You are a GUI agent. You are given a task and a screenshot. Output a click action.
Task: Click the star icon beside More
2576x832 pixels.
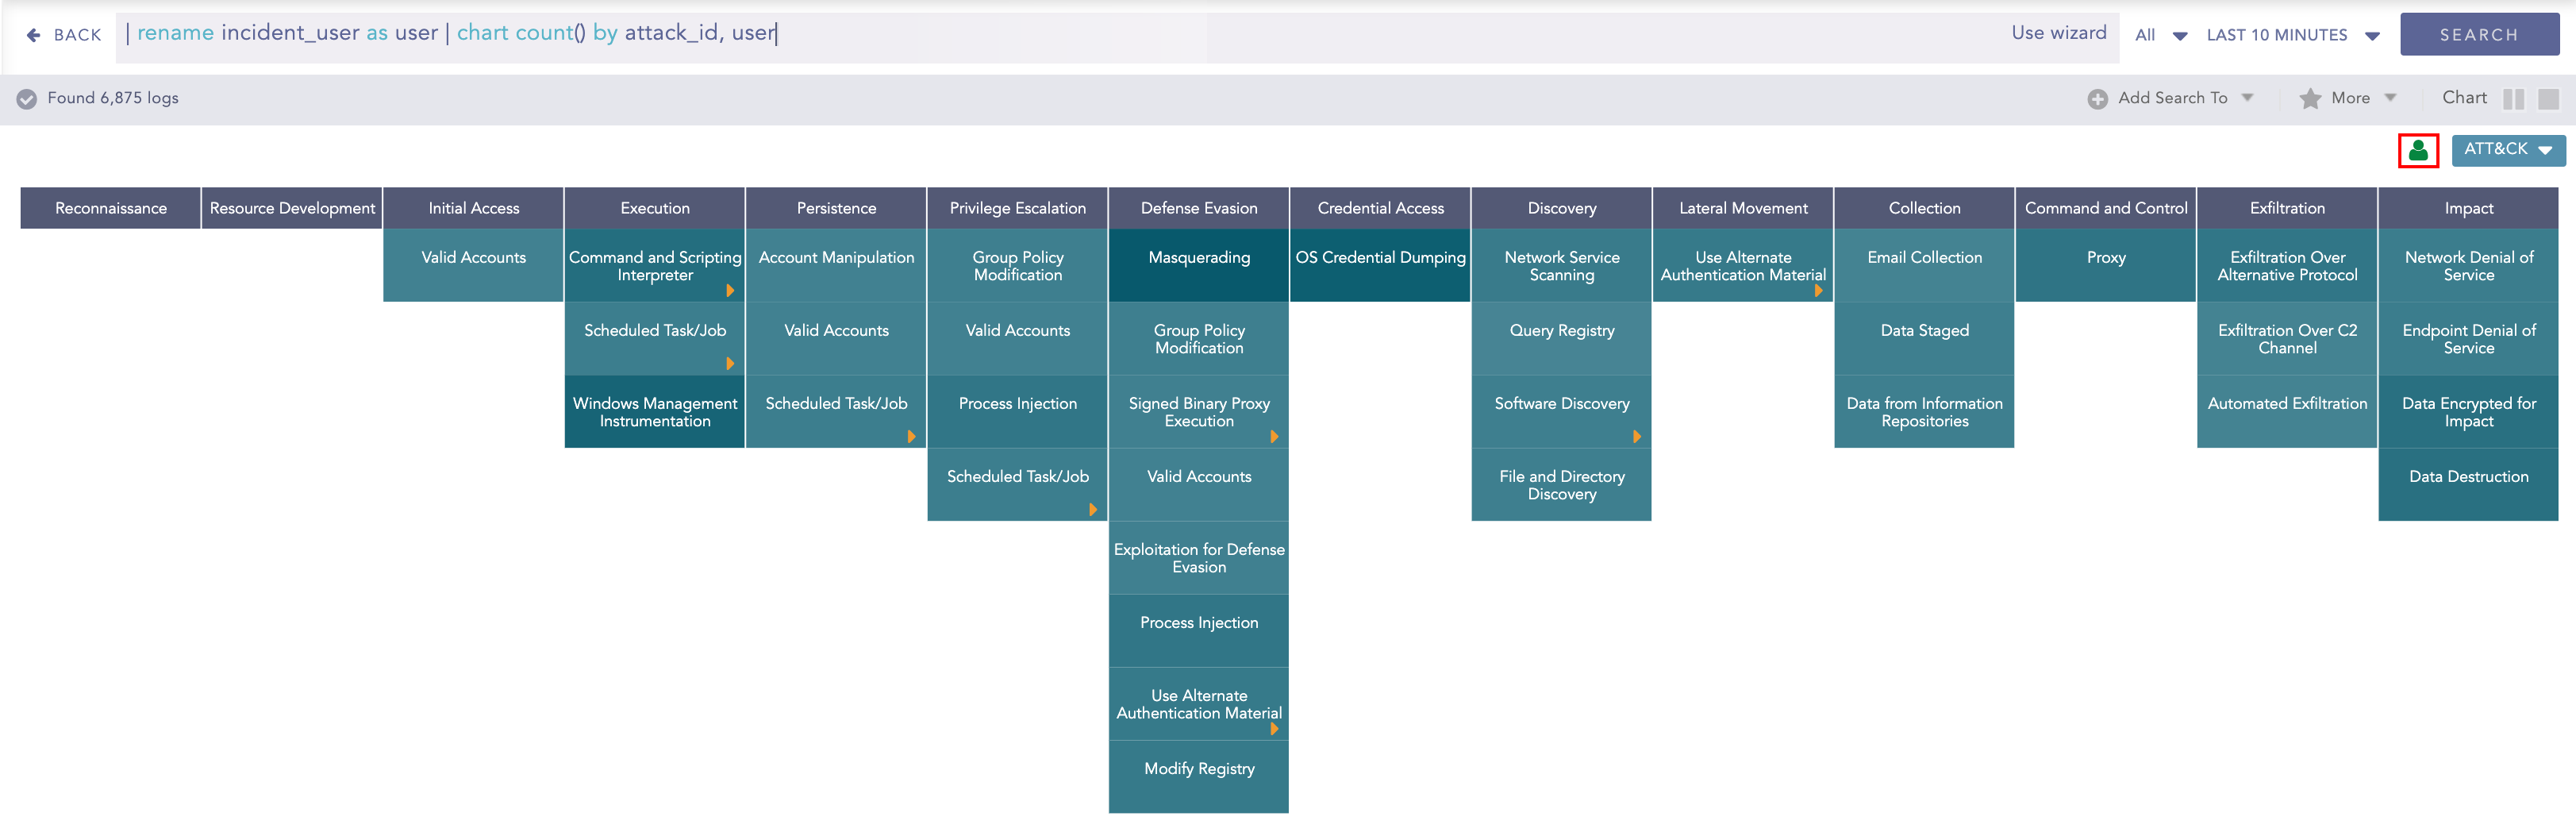click(x=2309, y=98)
